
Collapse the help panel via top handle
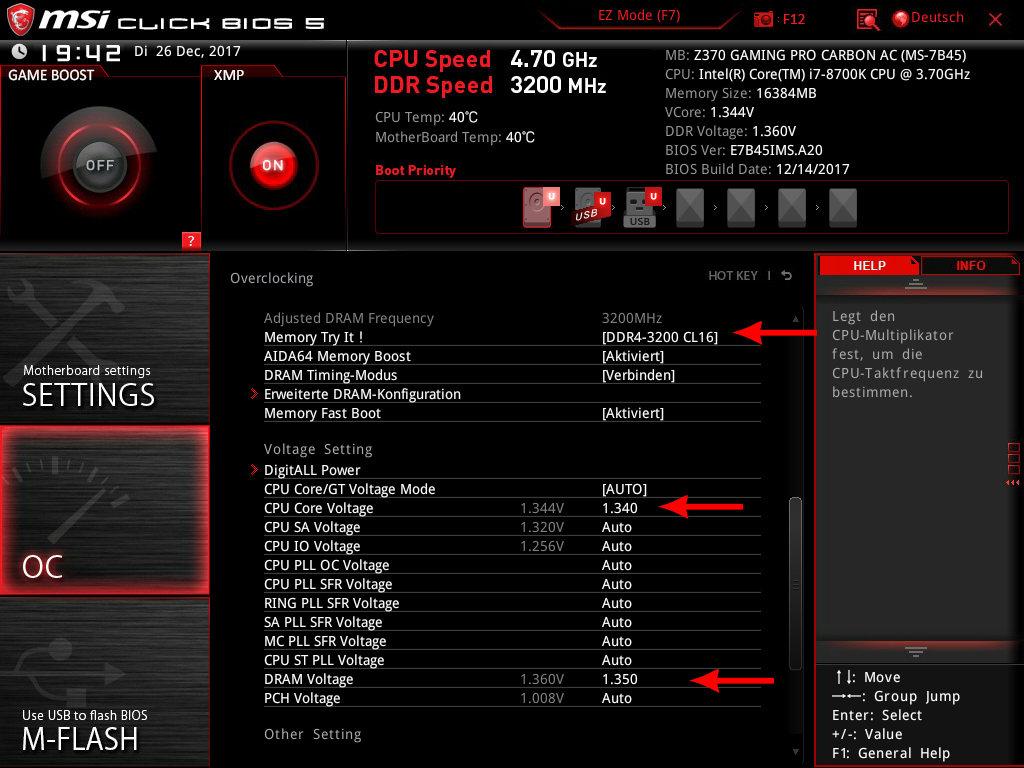pos(916,283)
